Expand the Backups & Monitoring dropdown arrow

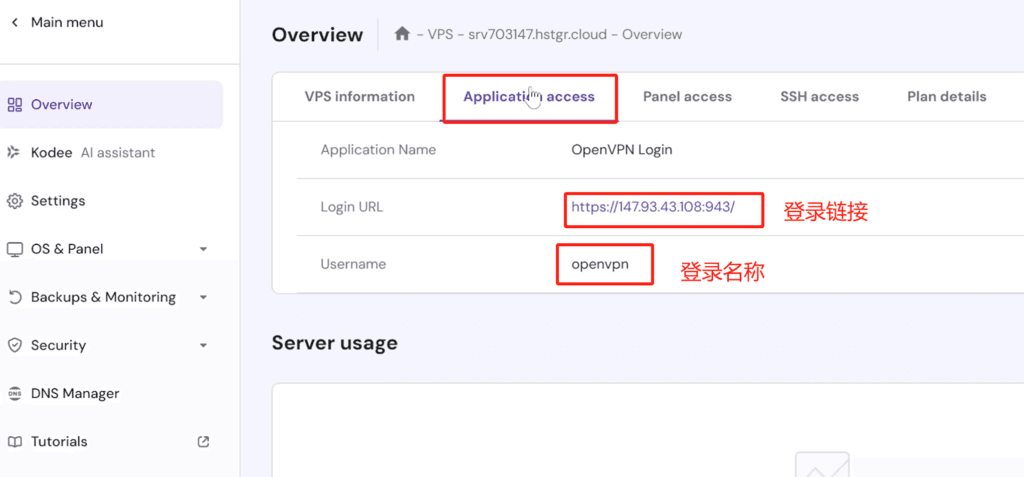[203, 297]
